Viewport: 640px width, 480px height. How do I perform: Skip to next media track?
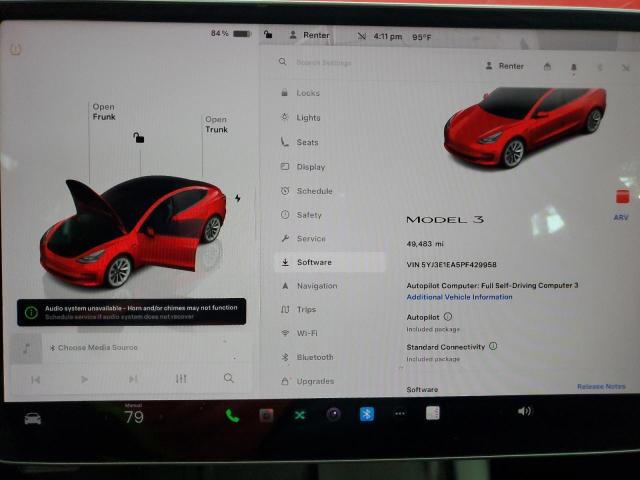[133, 379]
